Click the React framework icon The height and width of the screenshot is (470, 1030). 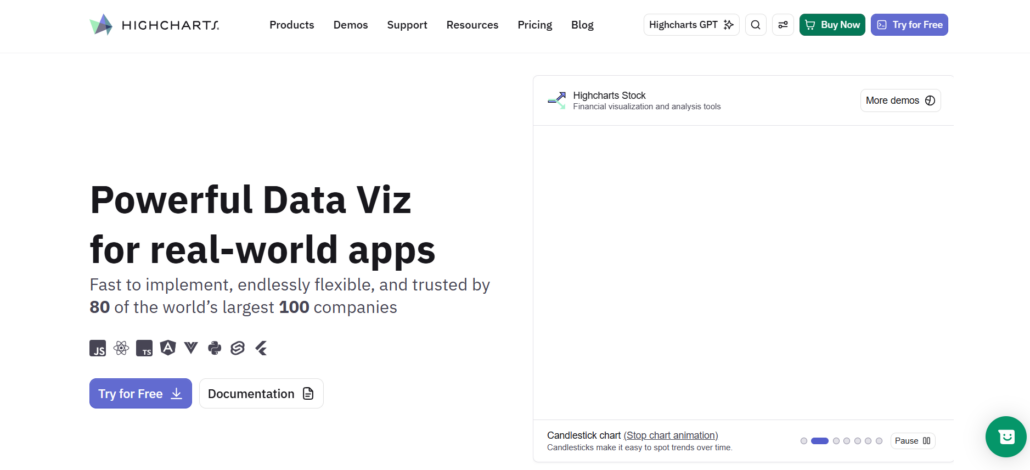click(121, 348)
